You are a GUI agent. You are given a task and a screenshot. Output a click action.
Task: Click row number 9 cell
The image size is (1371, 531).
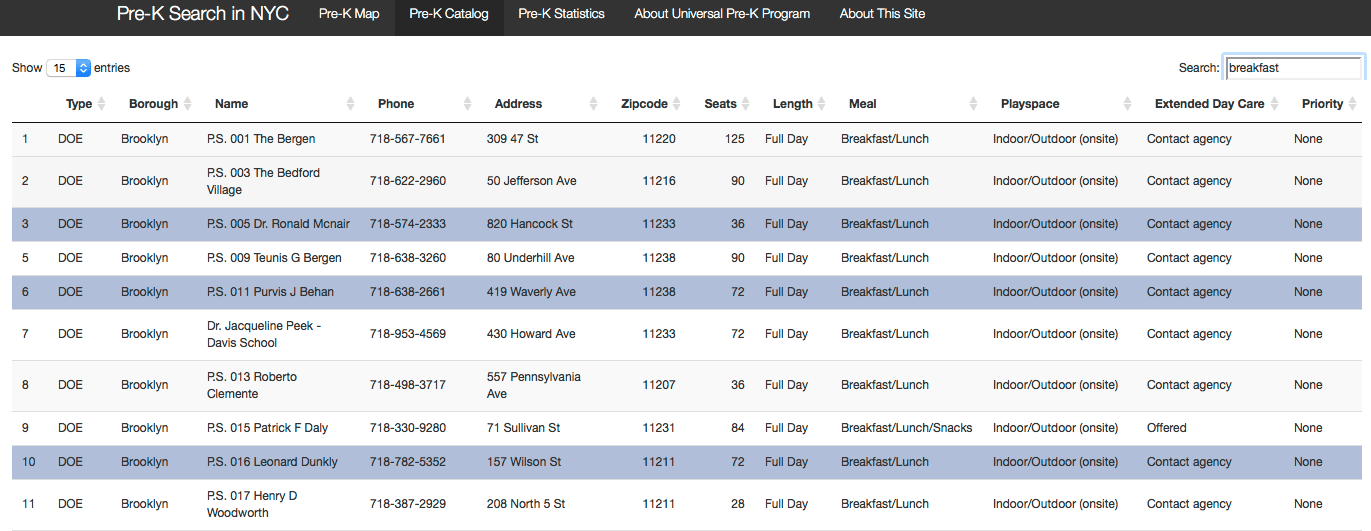coord(26,428)
